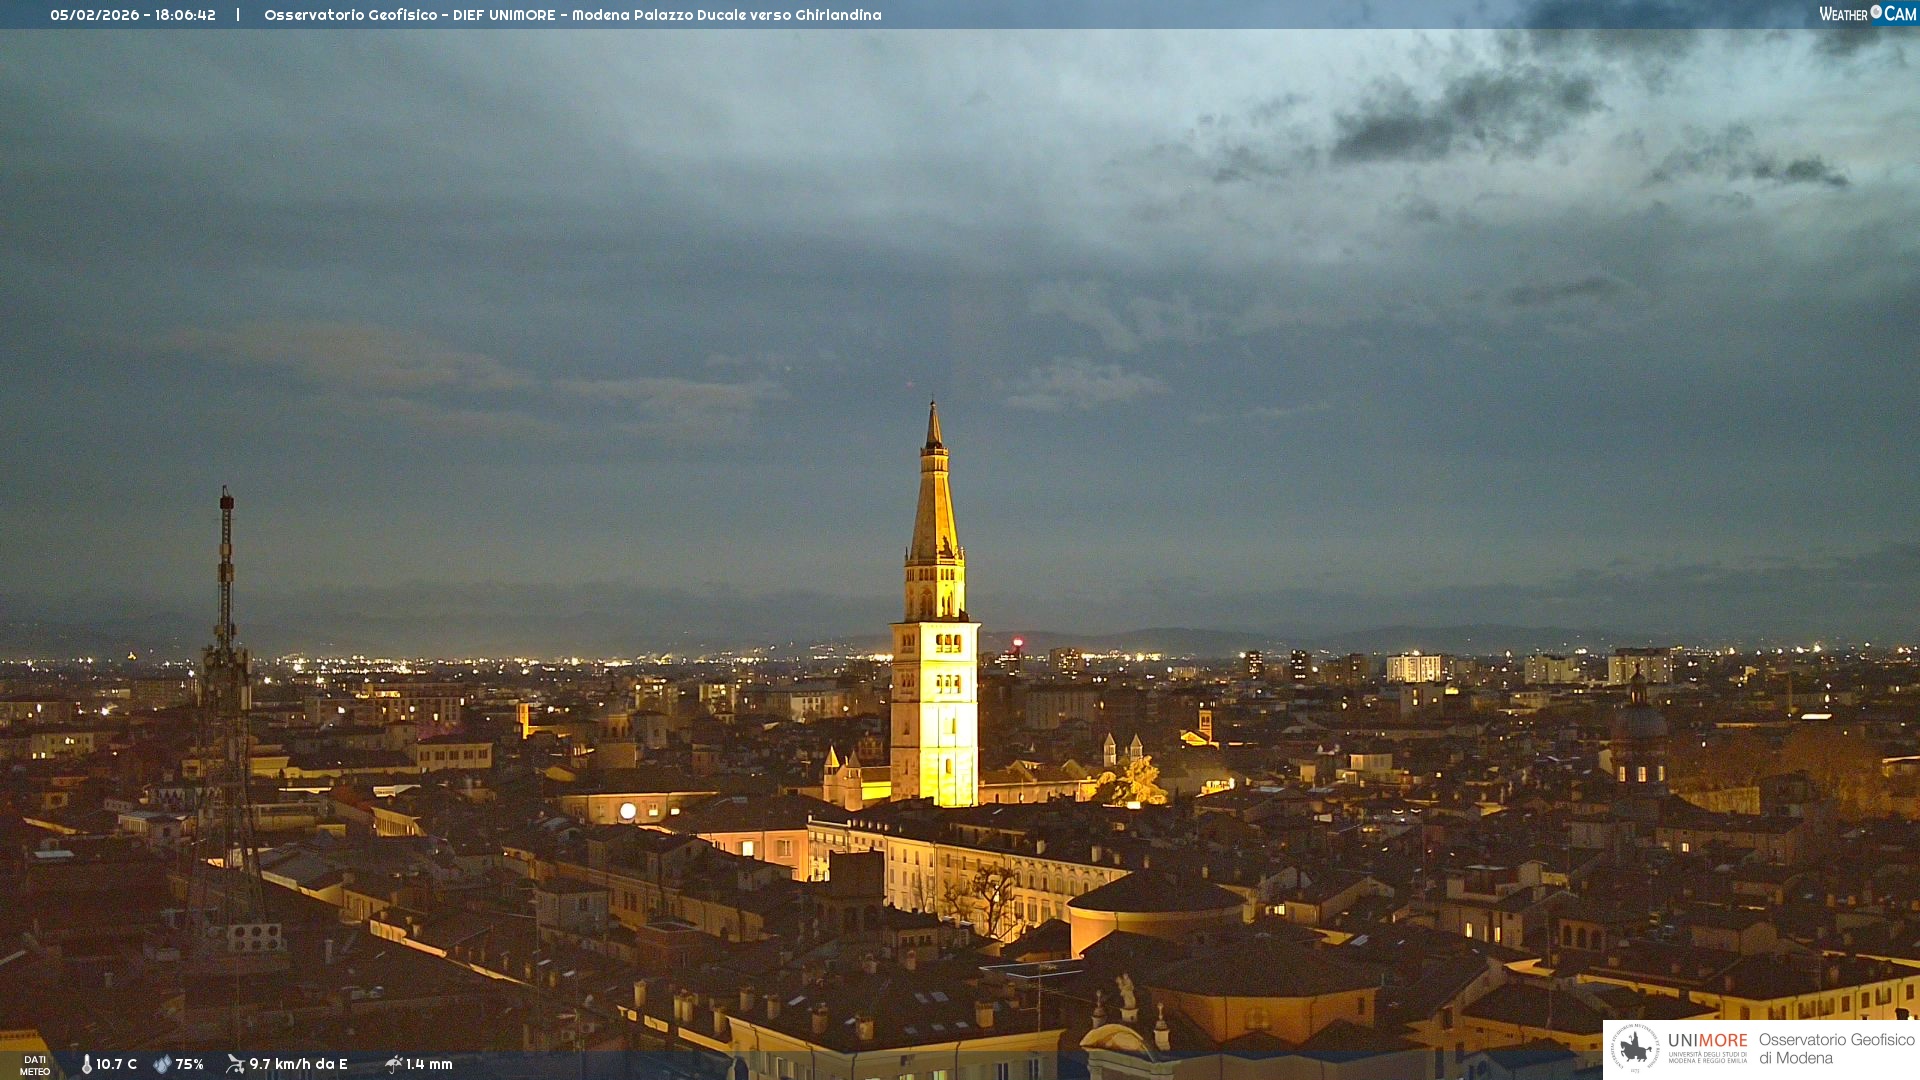
Task: Click the 10.7 C temperature reading
Action: point(116,1064)
